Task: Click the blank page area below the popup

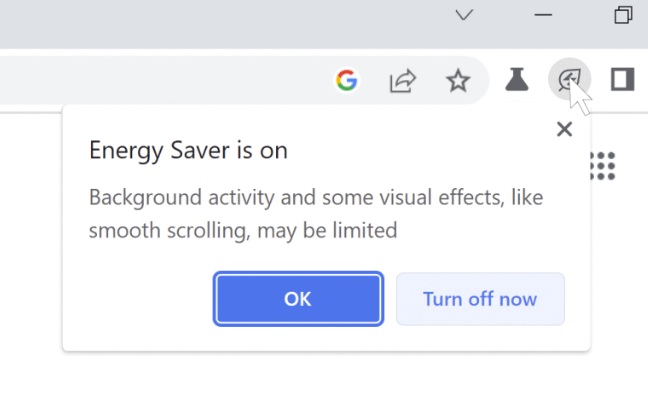Action: (x=324, y=374)
